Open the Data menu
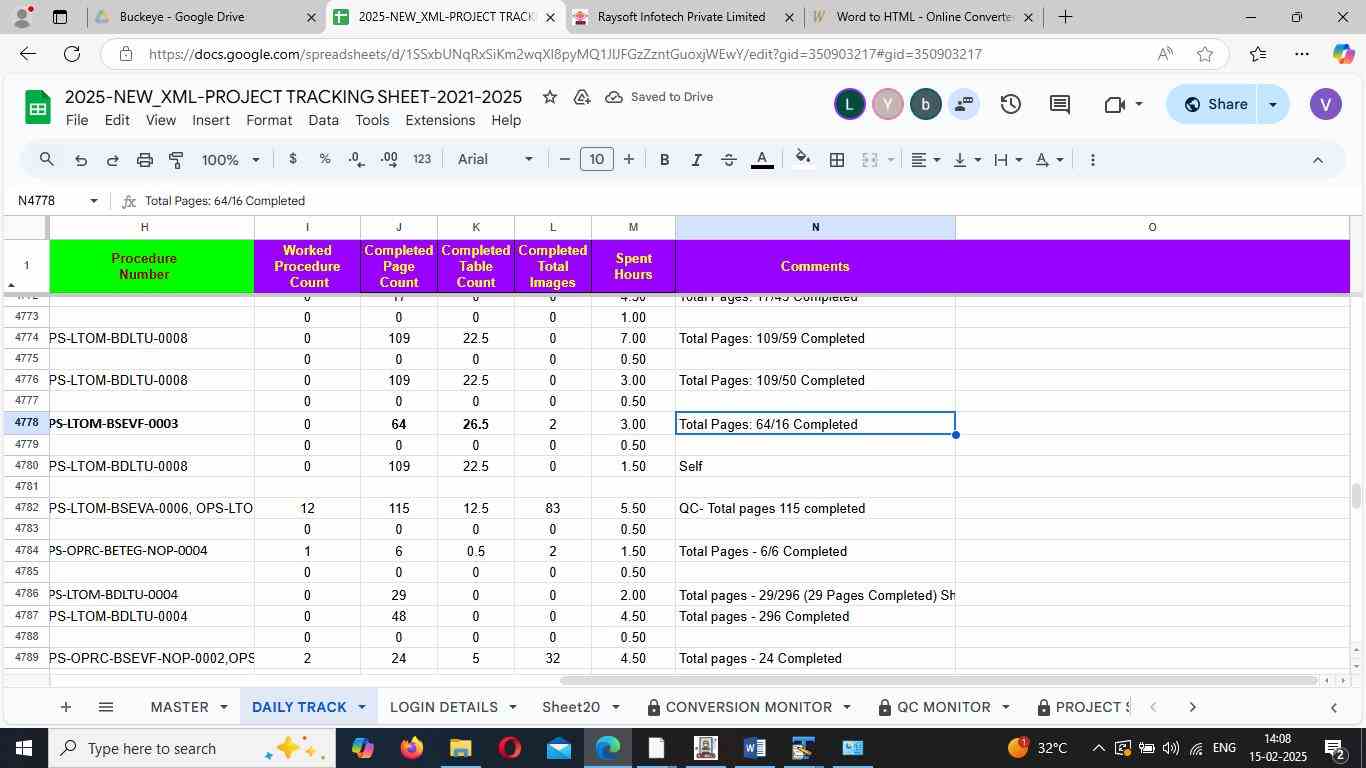Viewport: 1366px width, 768px height. point(323,120)
